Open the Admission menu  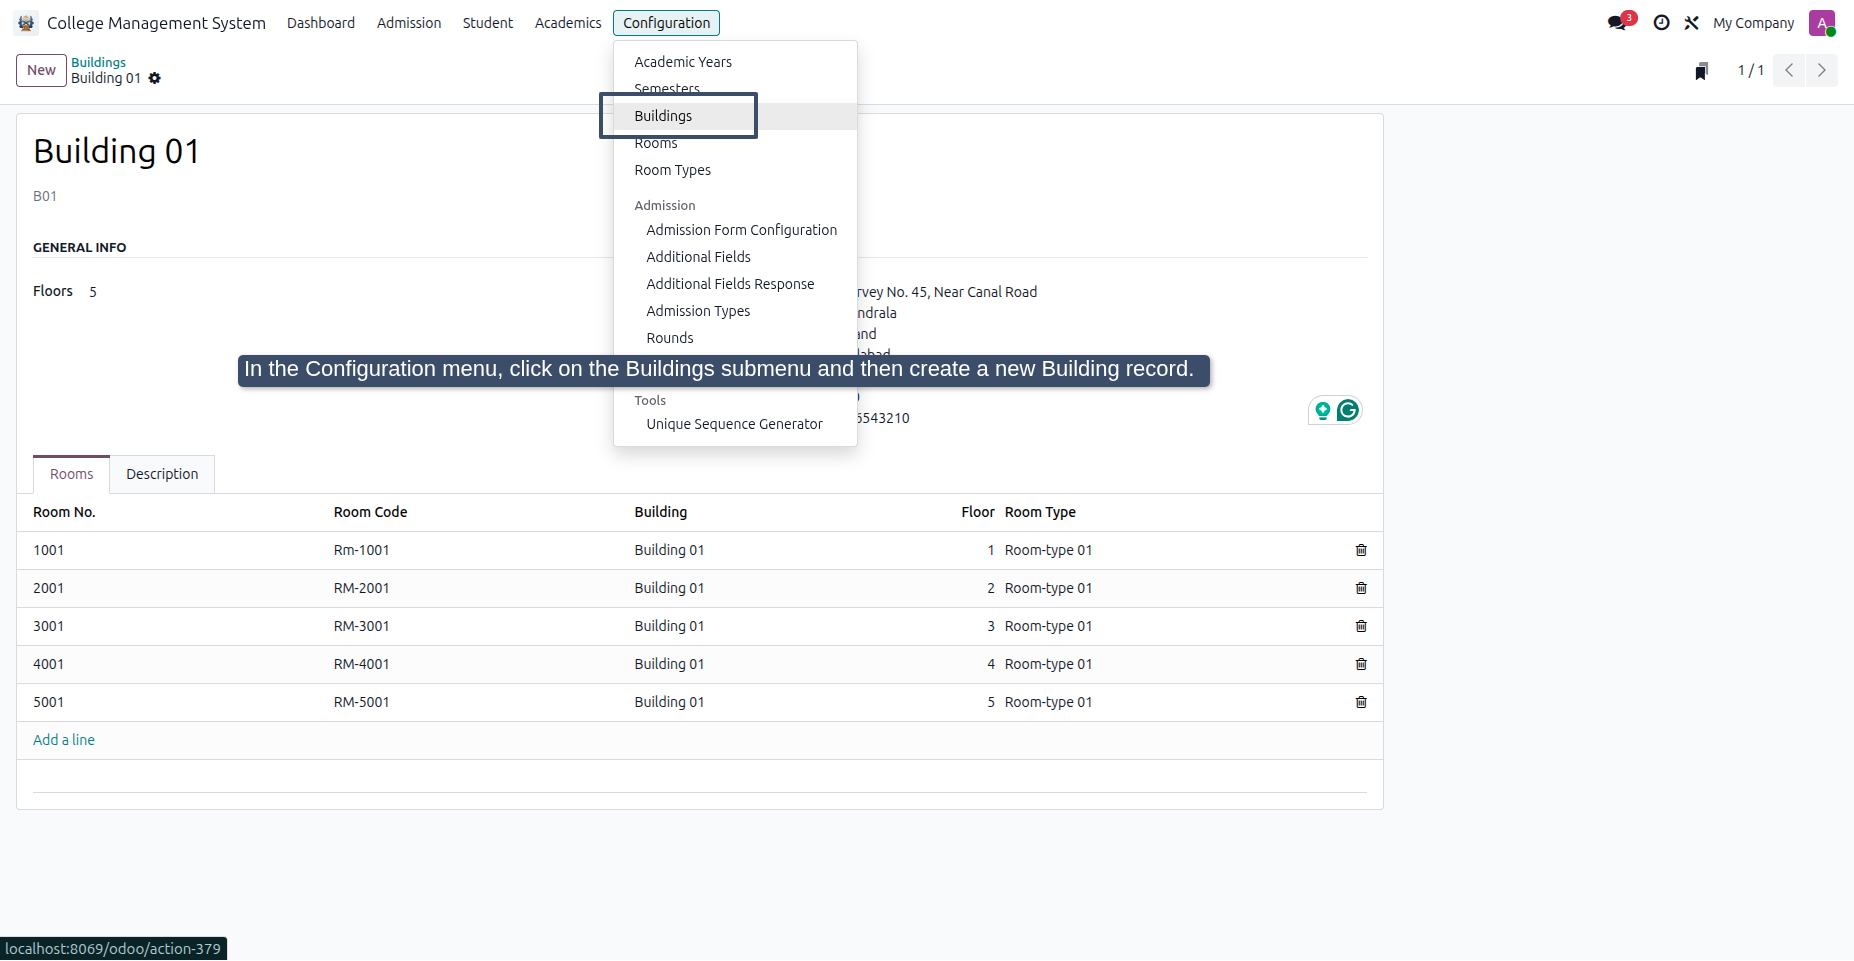click(409, 23)
